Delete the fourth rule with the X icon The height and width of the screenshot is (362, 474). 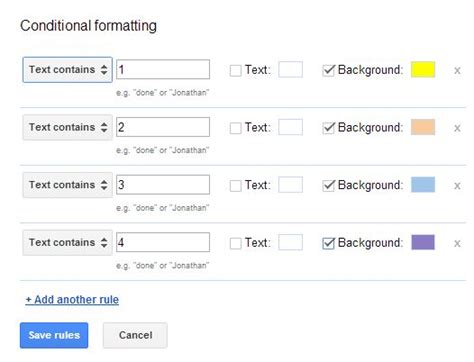pos(457,244)
